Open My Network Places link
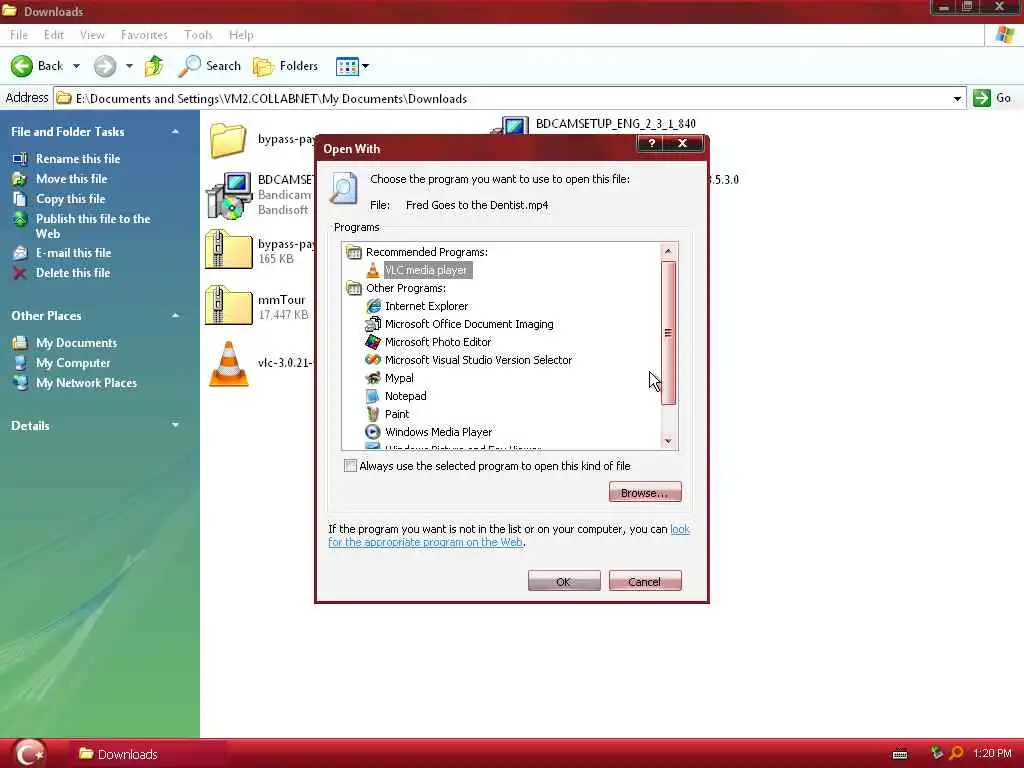1024x768 pixels. click(86, 383)
